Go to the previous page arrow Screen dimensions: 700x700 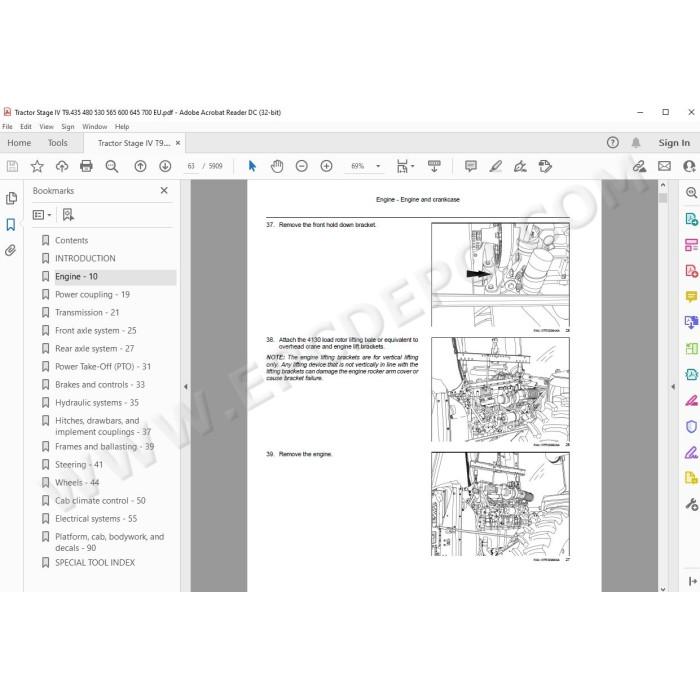click(140, 167)
